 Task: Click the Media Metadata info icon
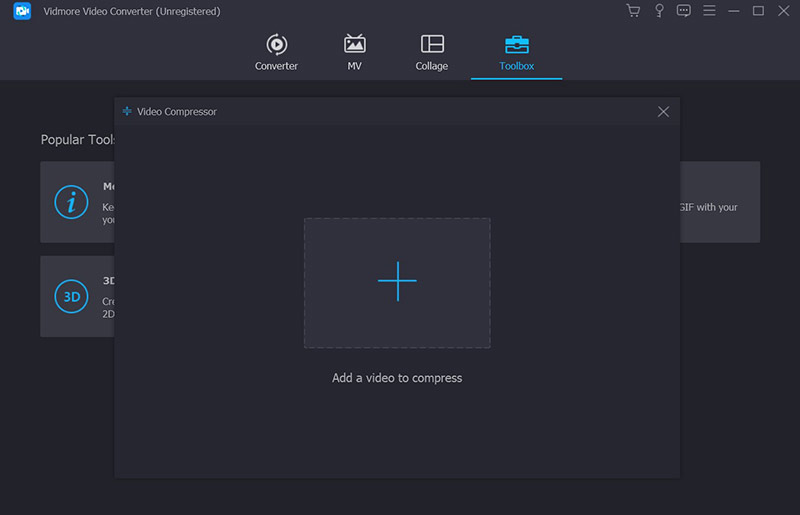(71, 202)
